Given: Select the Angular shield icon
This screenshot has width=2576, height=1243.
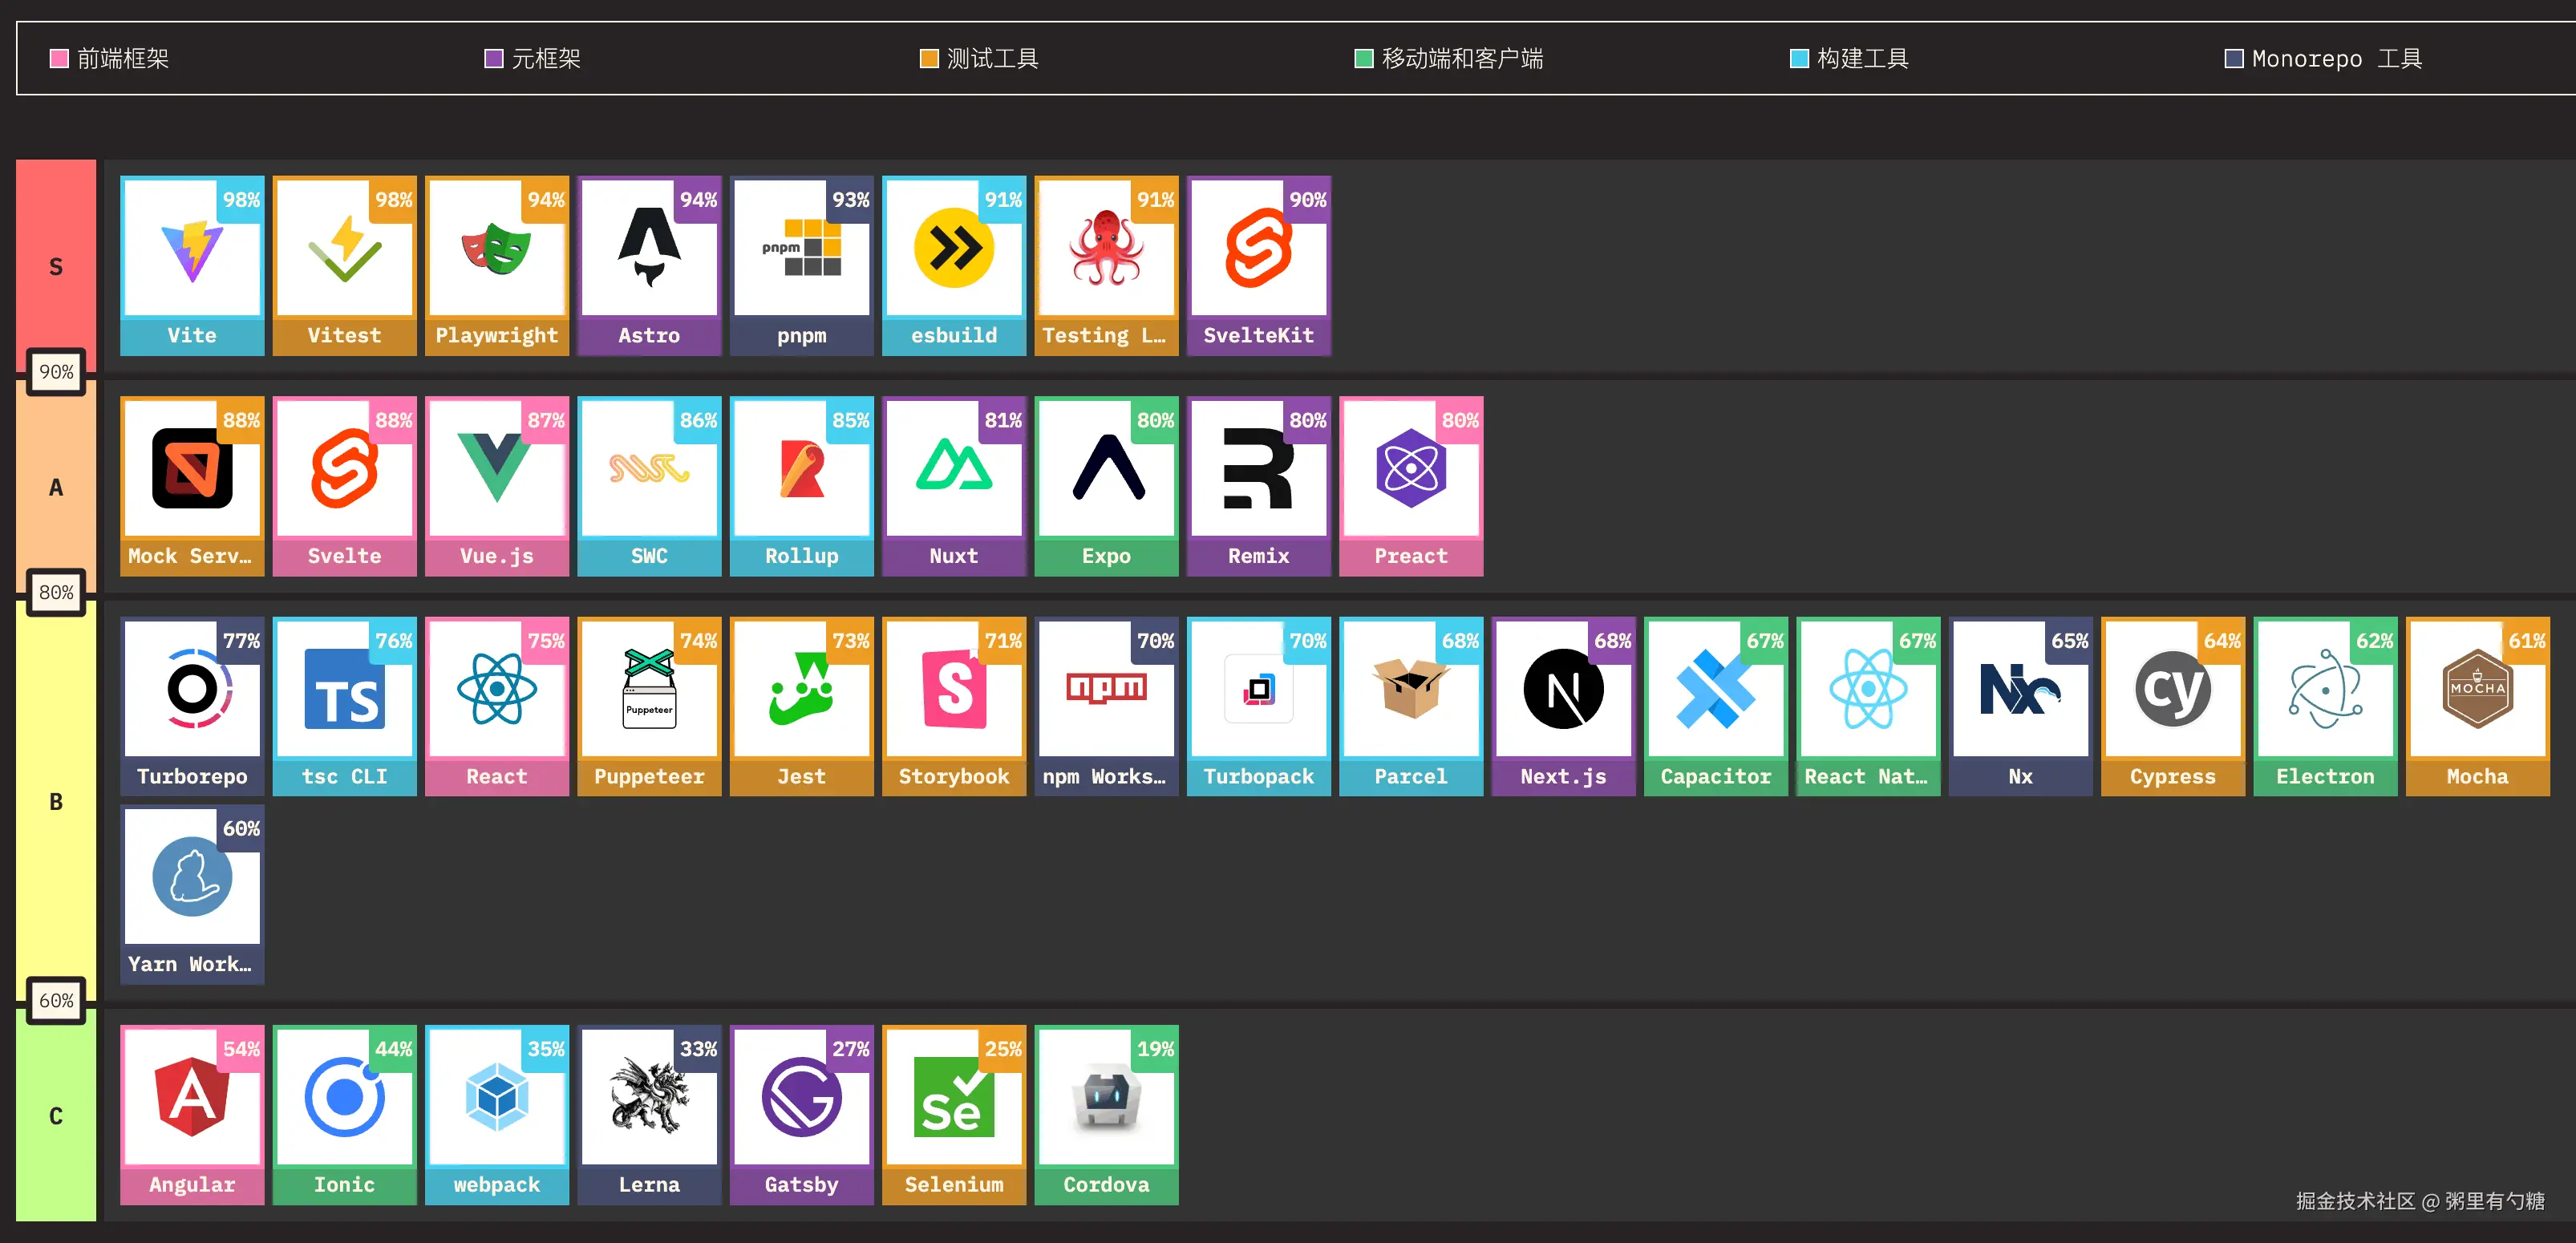Looking at the screenshot, I should point(192,1098).
